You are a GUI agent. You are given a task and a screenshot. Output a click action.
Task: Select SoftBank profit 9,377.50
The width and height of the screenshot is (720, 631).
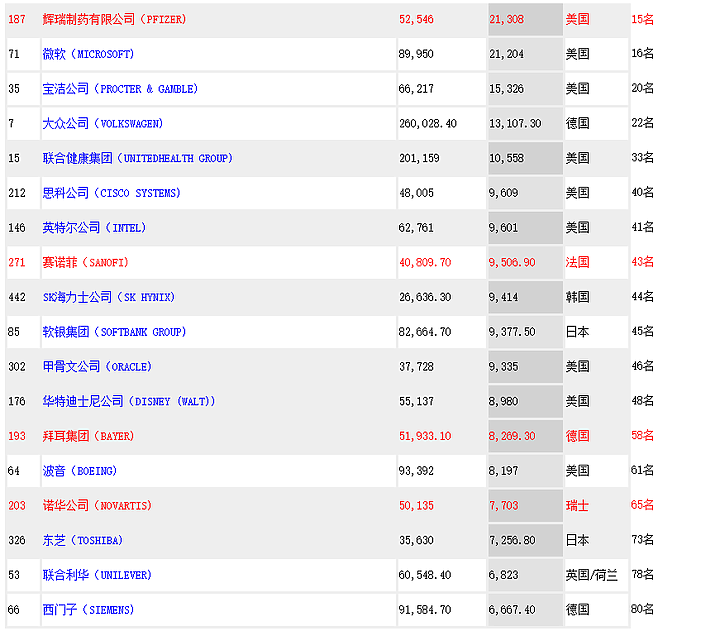[x=512, y=332]
